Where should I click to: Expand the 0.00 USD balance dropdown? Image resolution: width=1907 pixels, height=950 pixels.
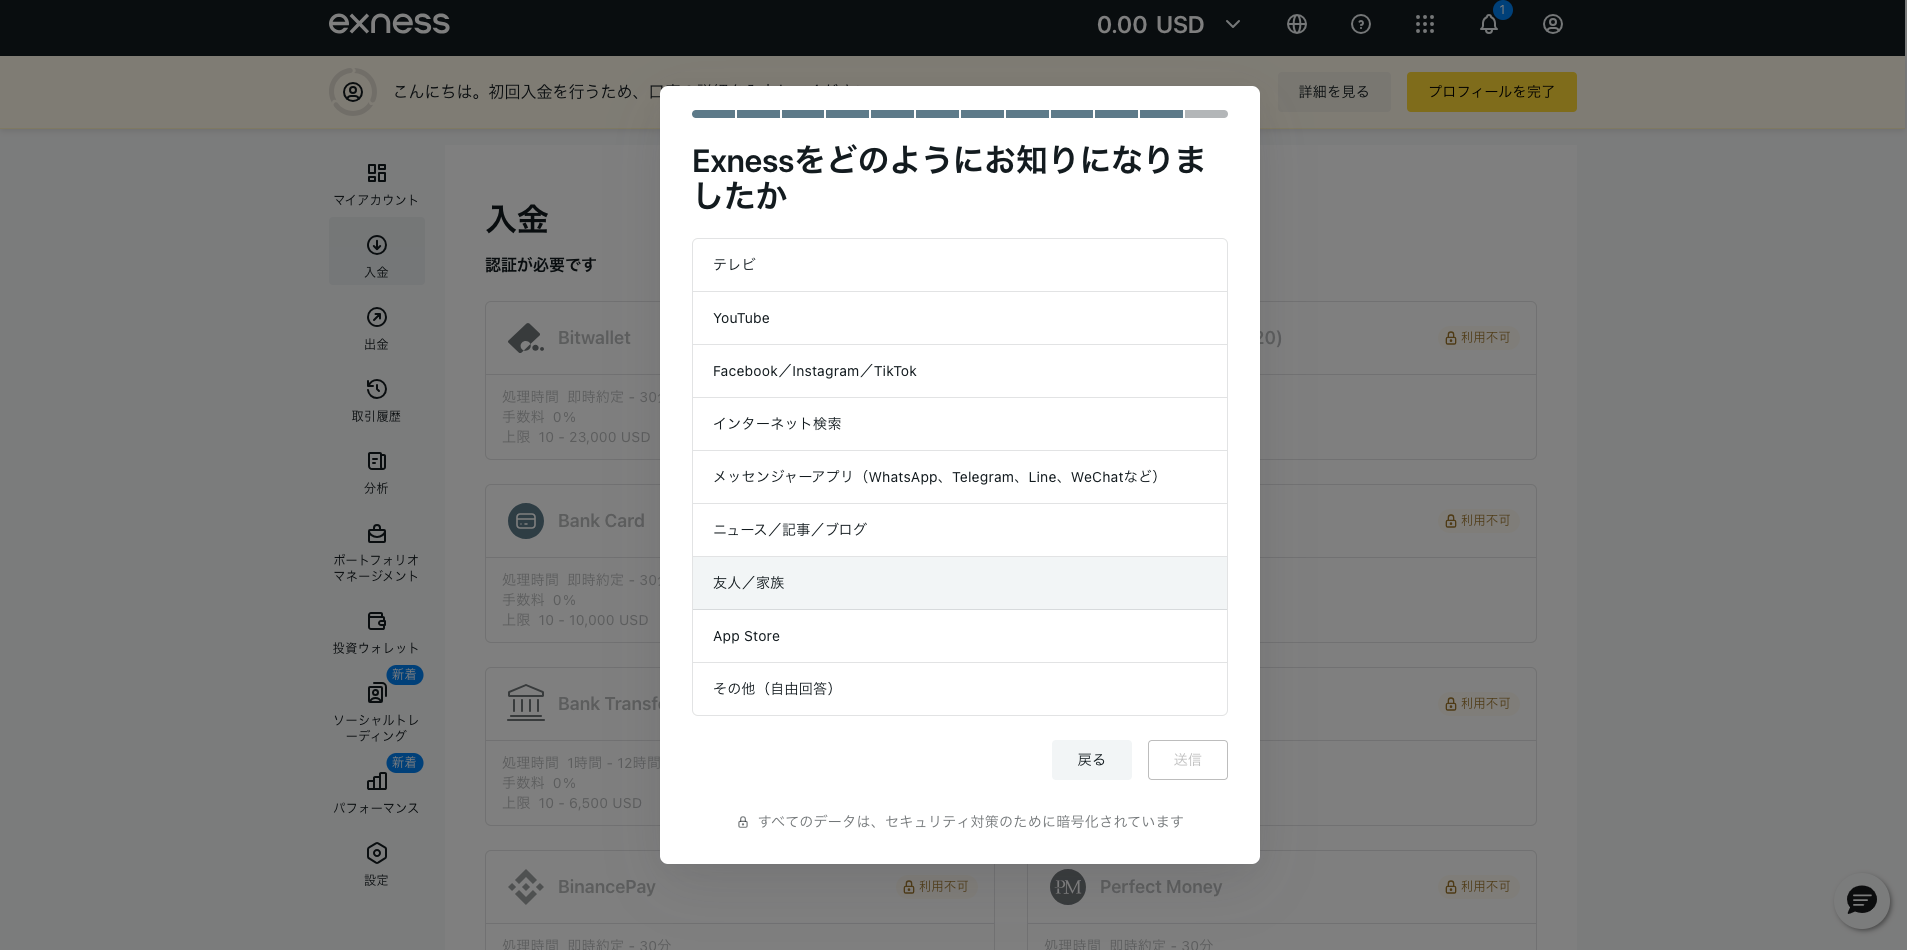[x=1168, y=25]
